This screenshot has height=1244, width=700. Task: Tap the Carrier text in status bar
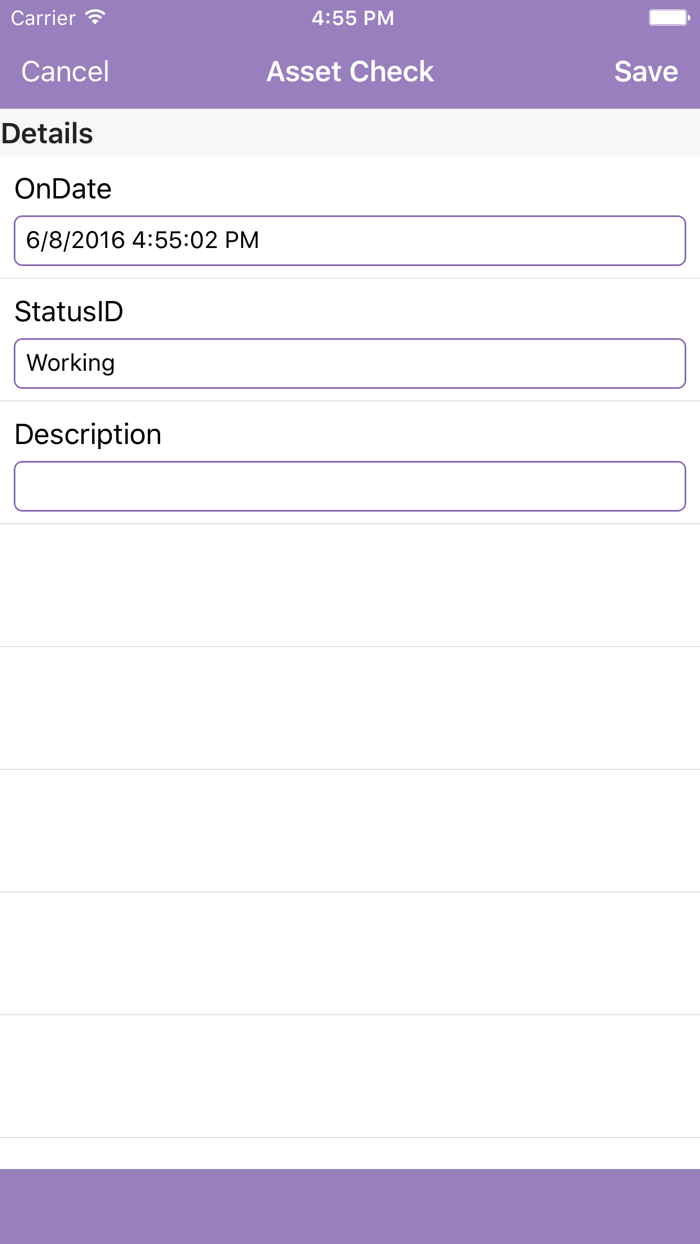coord(43,18)
